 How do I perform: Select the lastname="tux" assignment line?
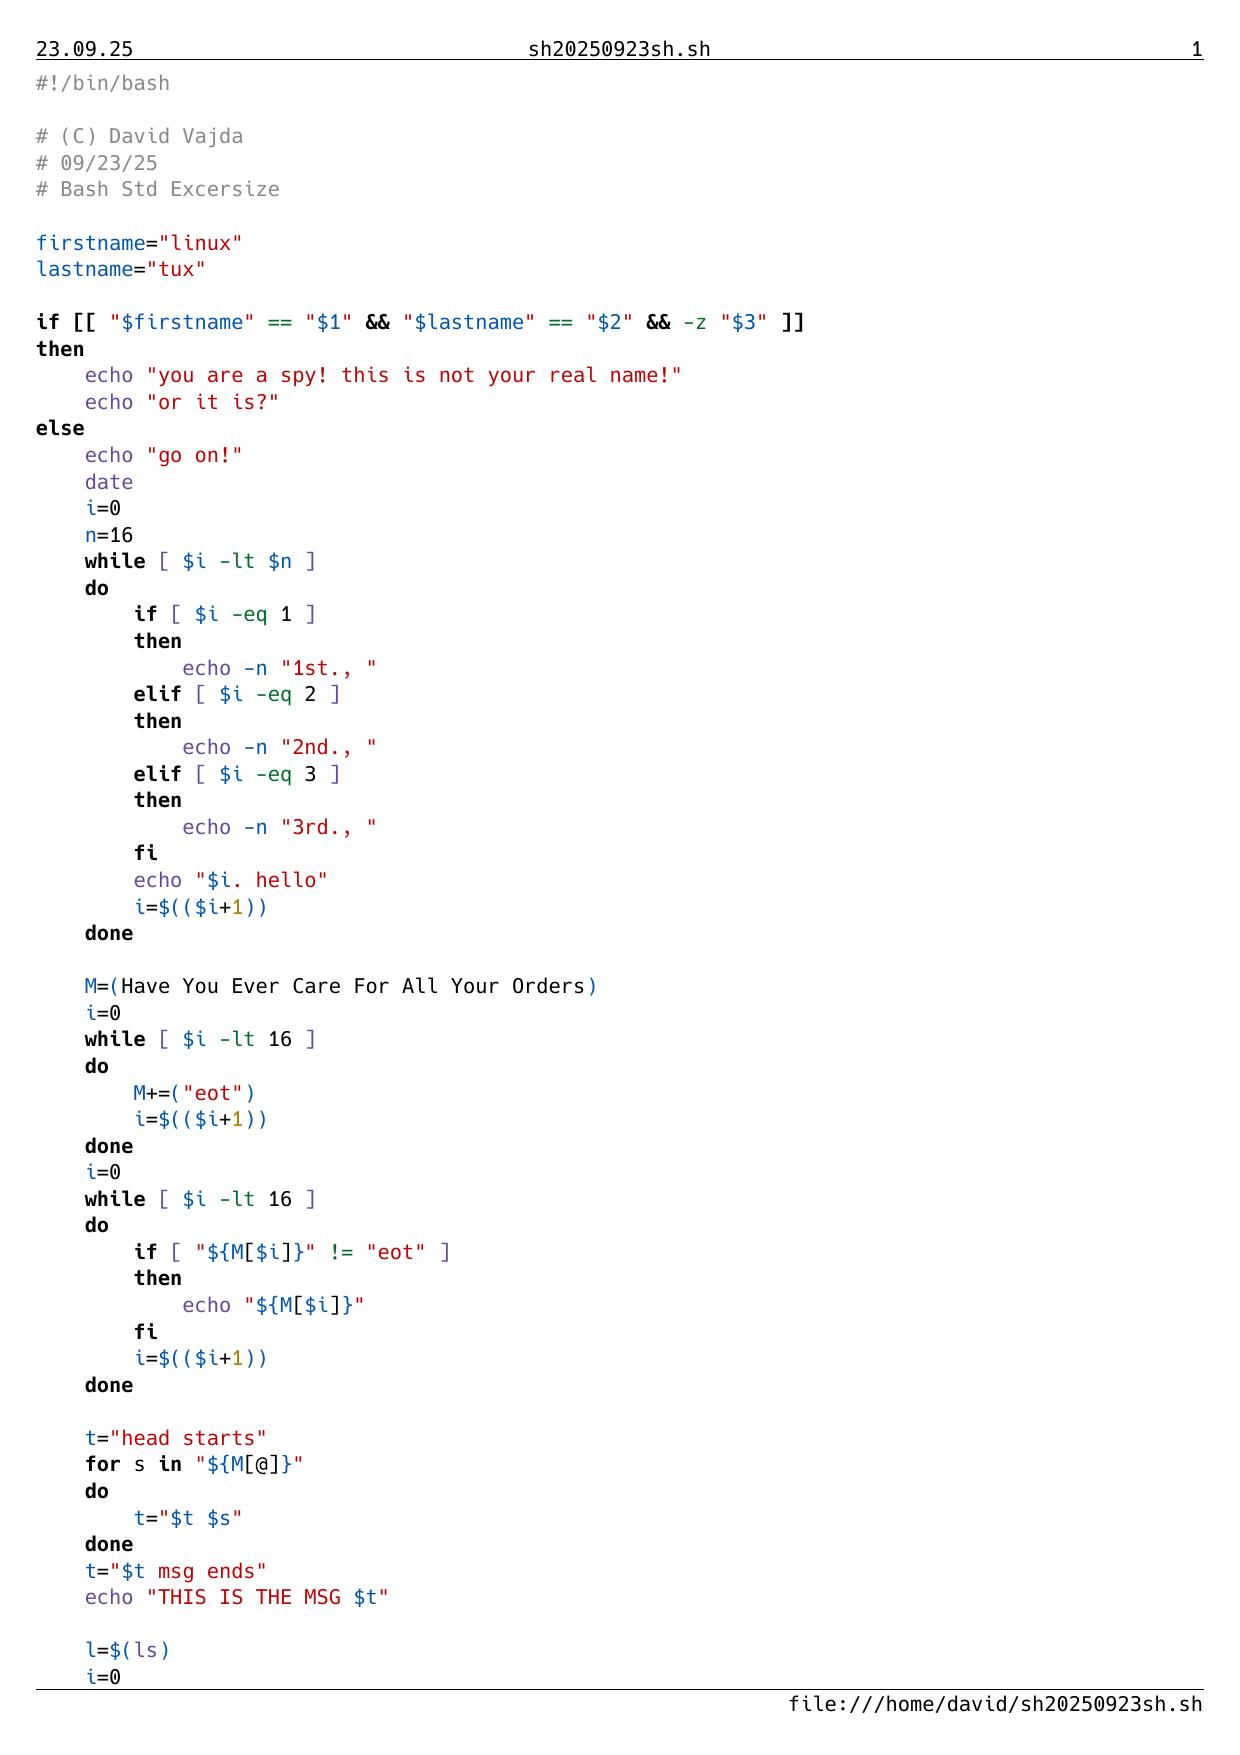click(121, 269)
